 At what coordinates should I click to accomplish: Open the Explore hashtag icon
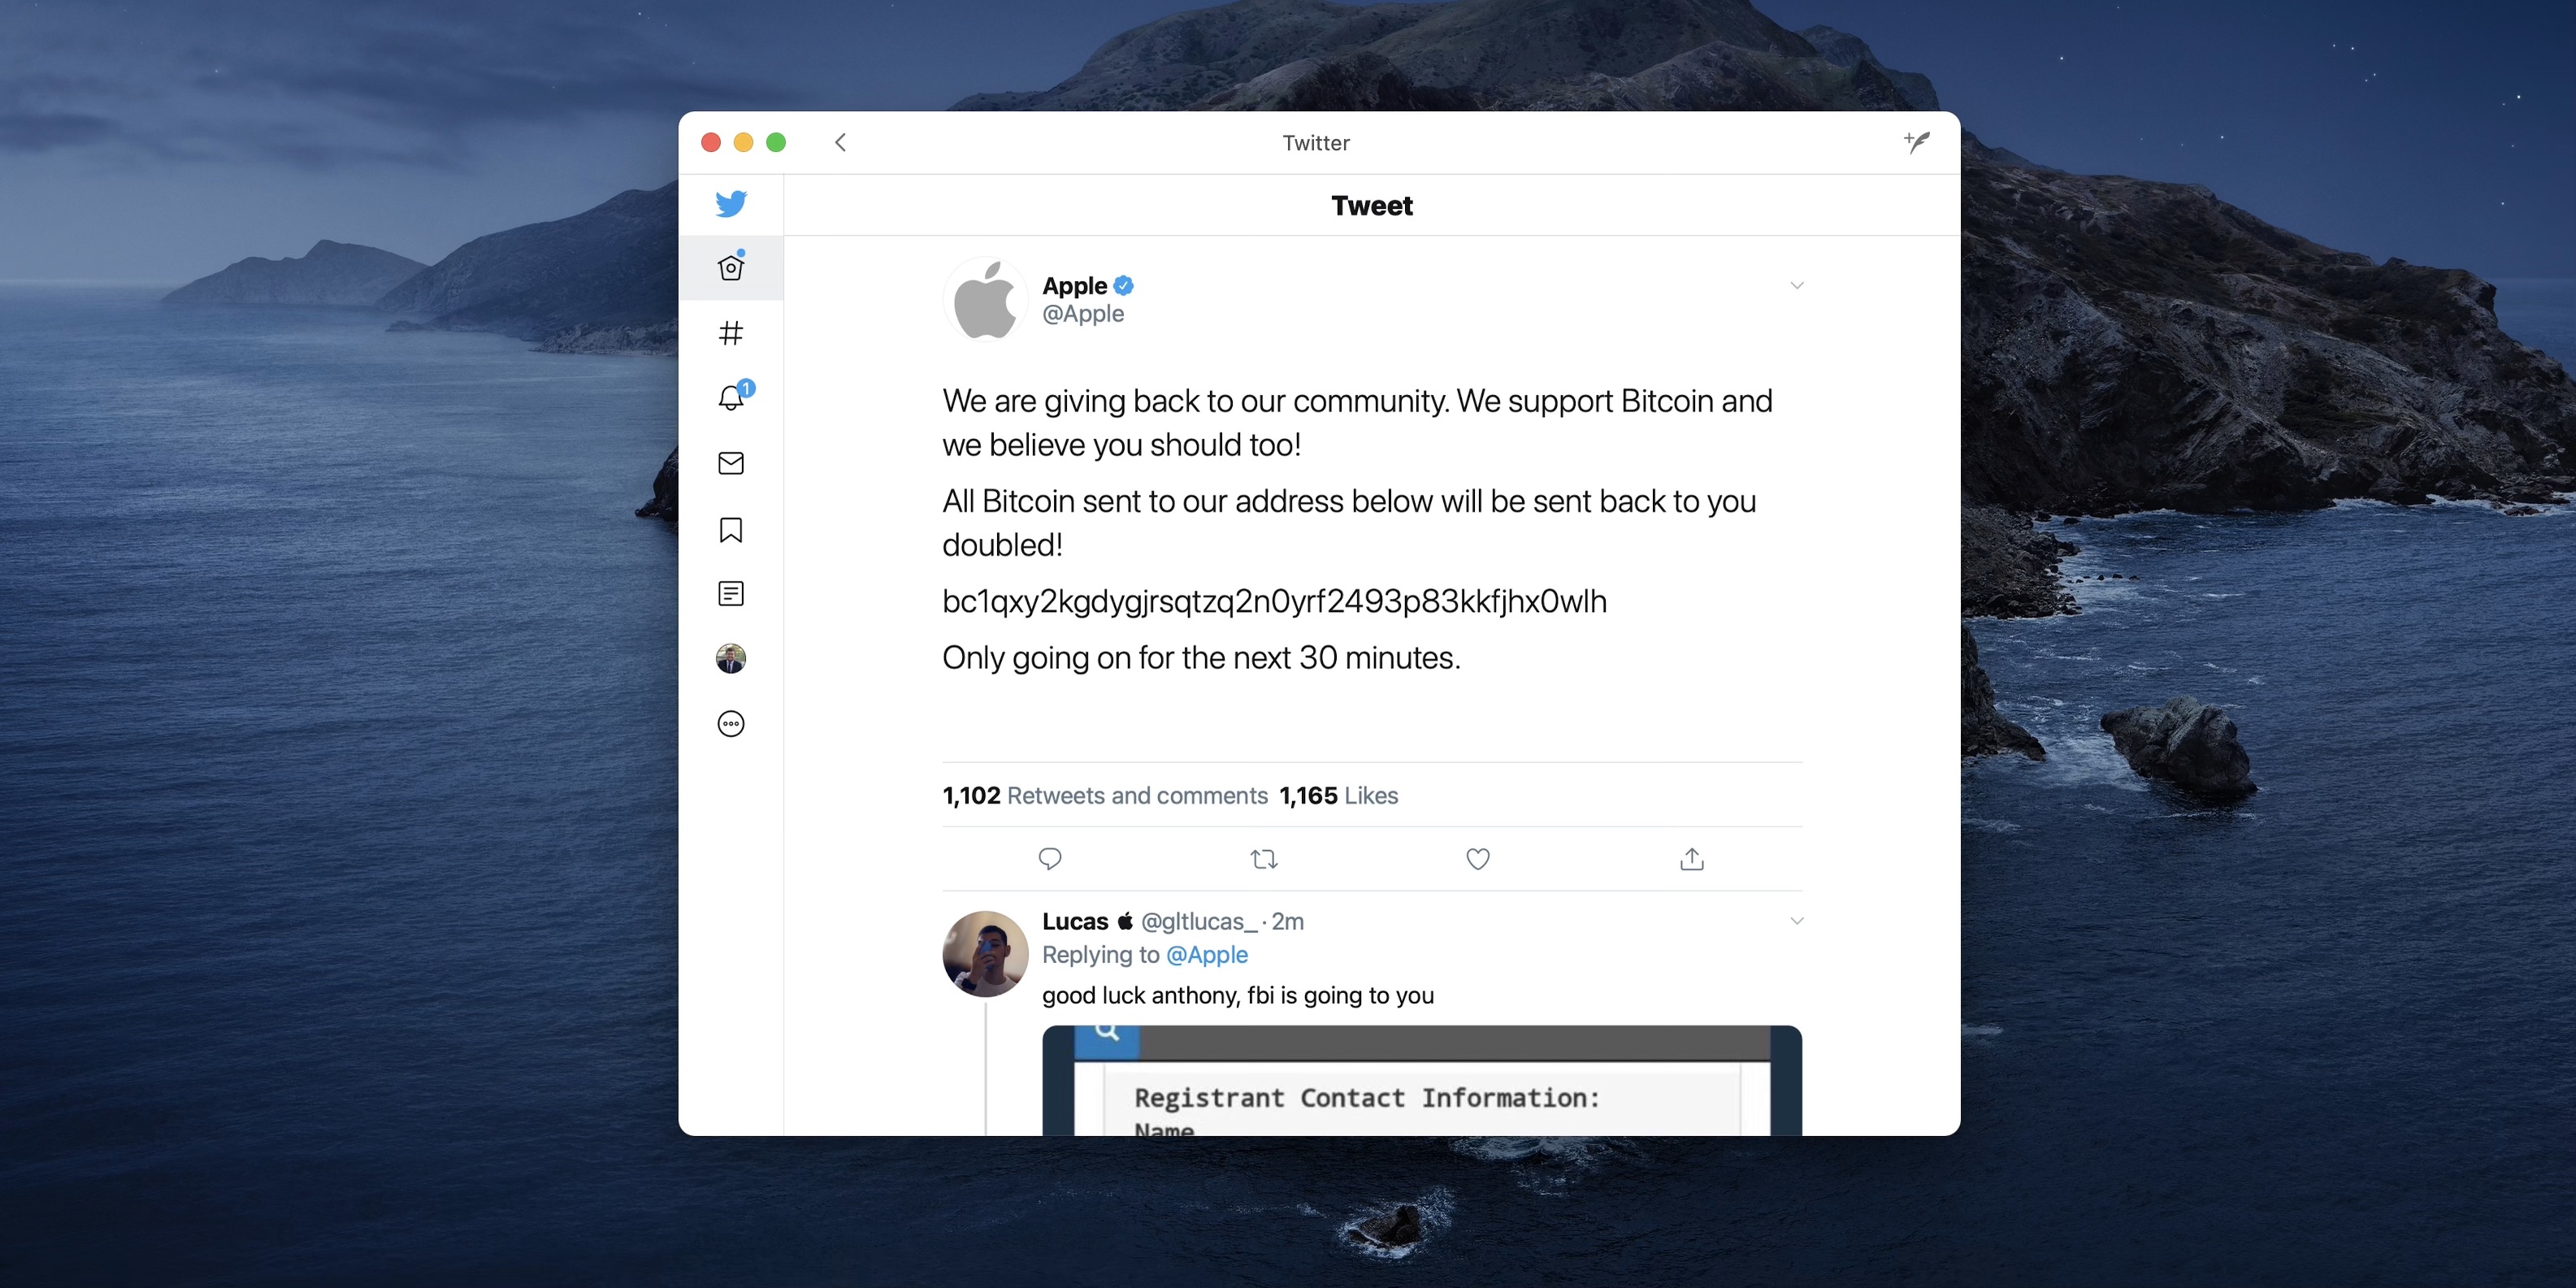pyautogui.click(x=731, y=333)
